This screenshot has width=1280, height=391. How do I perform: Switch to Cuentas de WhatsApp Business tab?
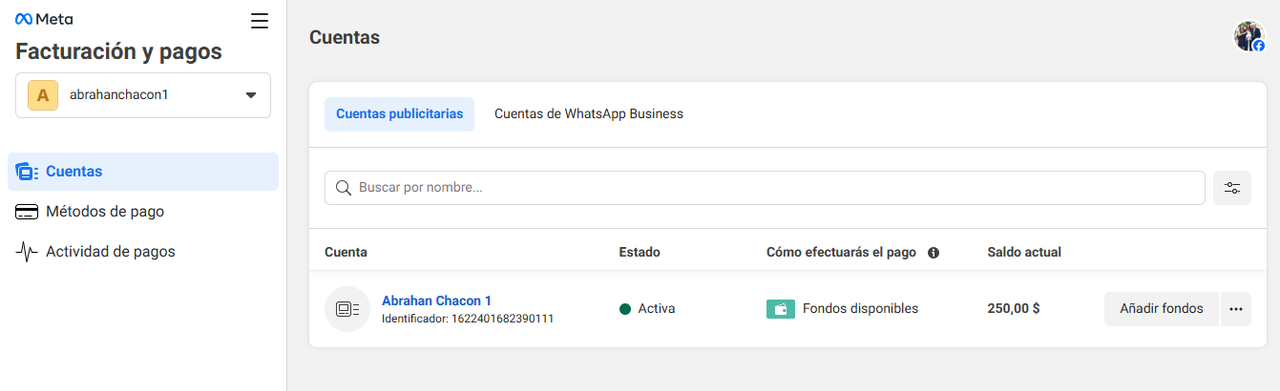click(x=589, y=114)
